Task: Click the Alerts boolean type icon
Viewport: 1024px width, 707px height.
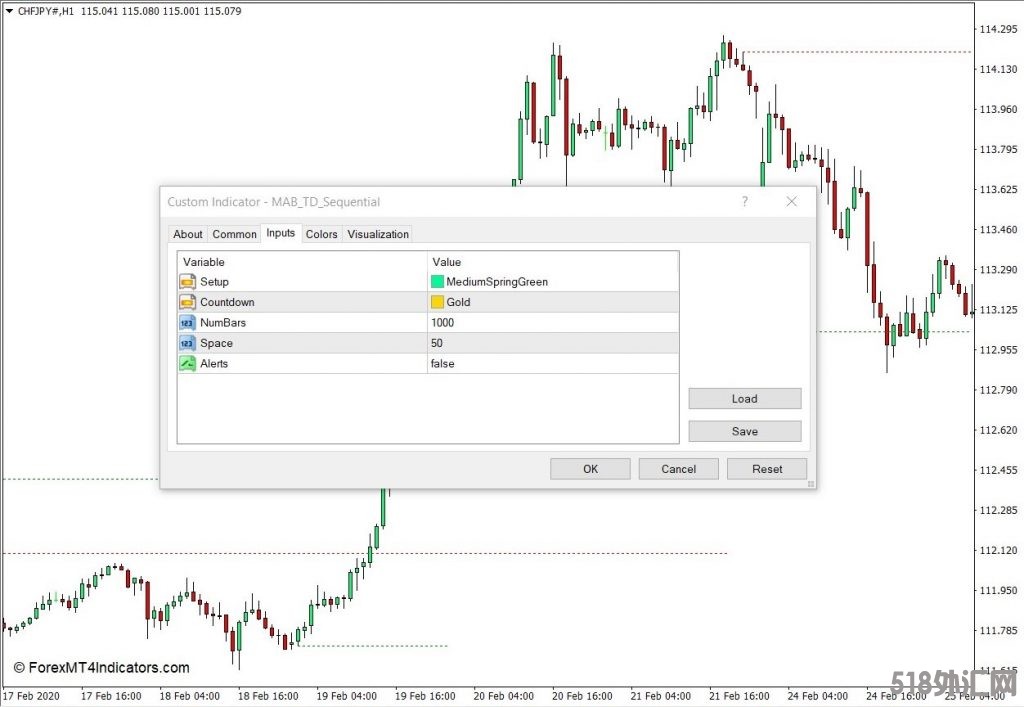Action: point(188,364)
